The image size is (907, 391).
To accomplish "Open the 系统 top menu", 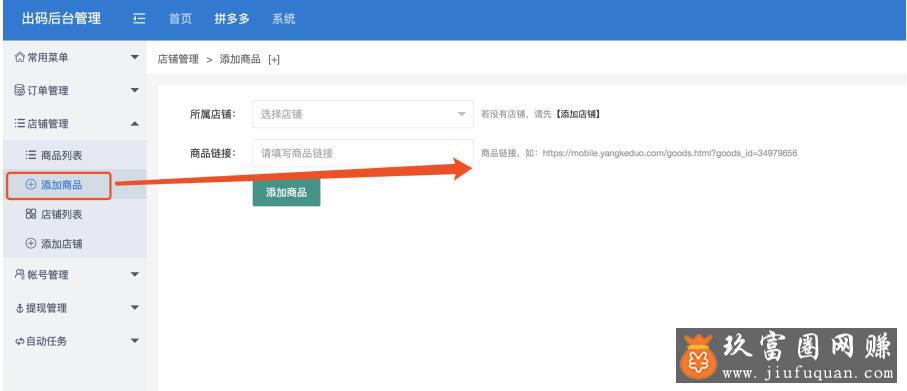I will 283,19.
